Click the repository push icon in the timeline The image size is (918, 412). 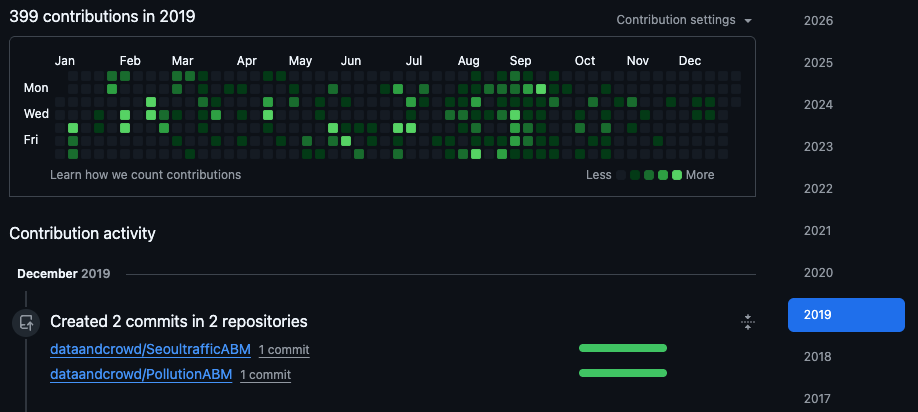click(x=26, y=322)
